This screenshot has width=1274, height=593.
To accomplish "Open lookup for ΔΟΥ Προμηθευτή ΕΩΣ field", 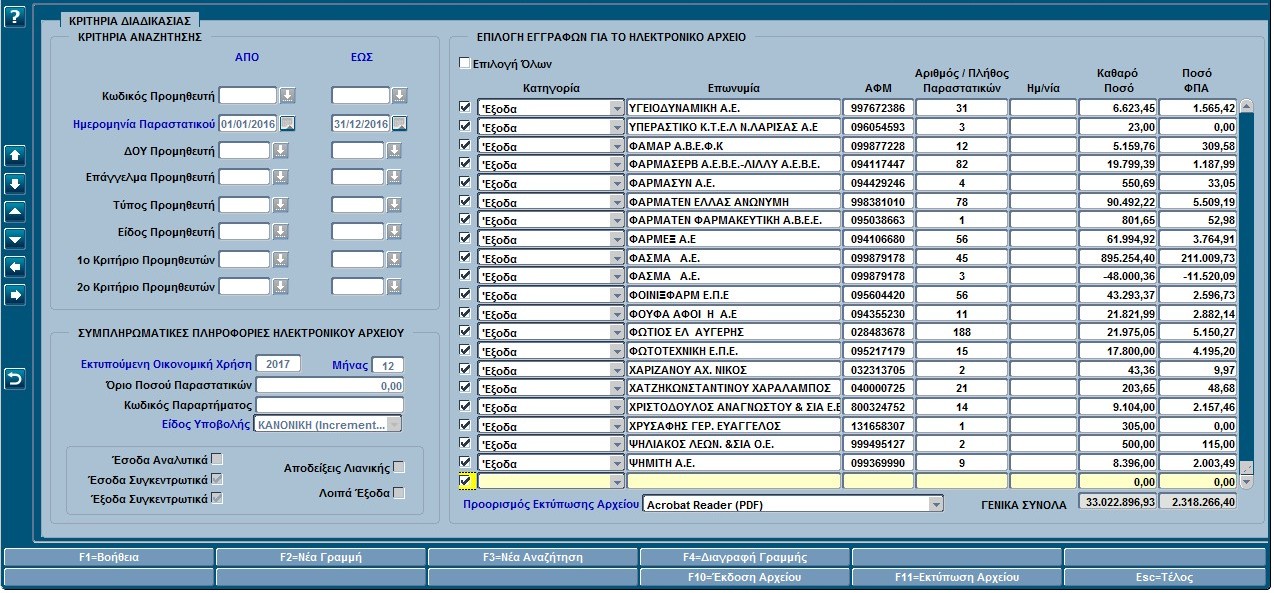I will (393, 151).
